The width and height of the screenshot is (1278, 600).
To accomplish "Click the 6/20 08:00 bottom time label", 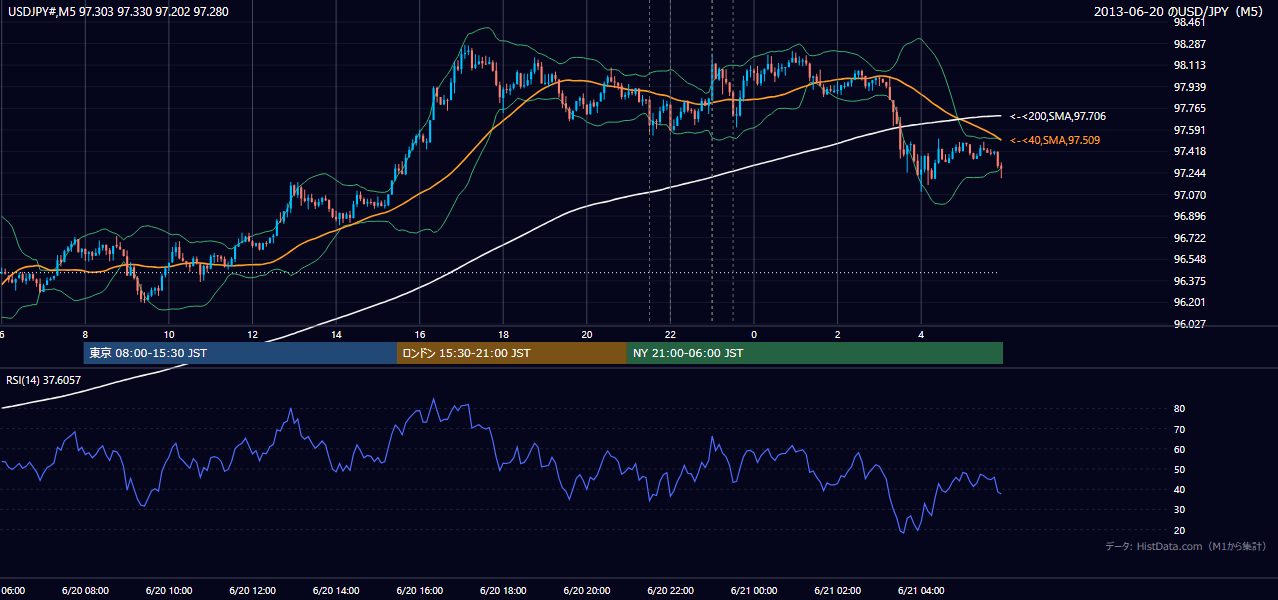I will (x=85, y=591).
